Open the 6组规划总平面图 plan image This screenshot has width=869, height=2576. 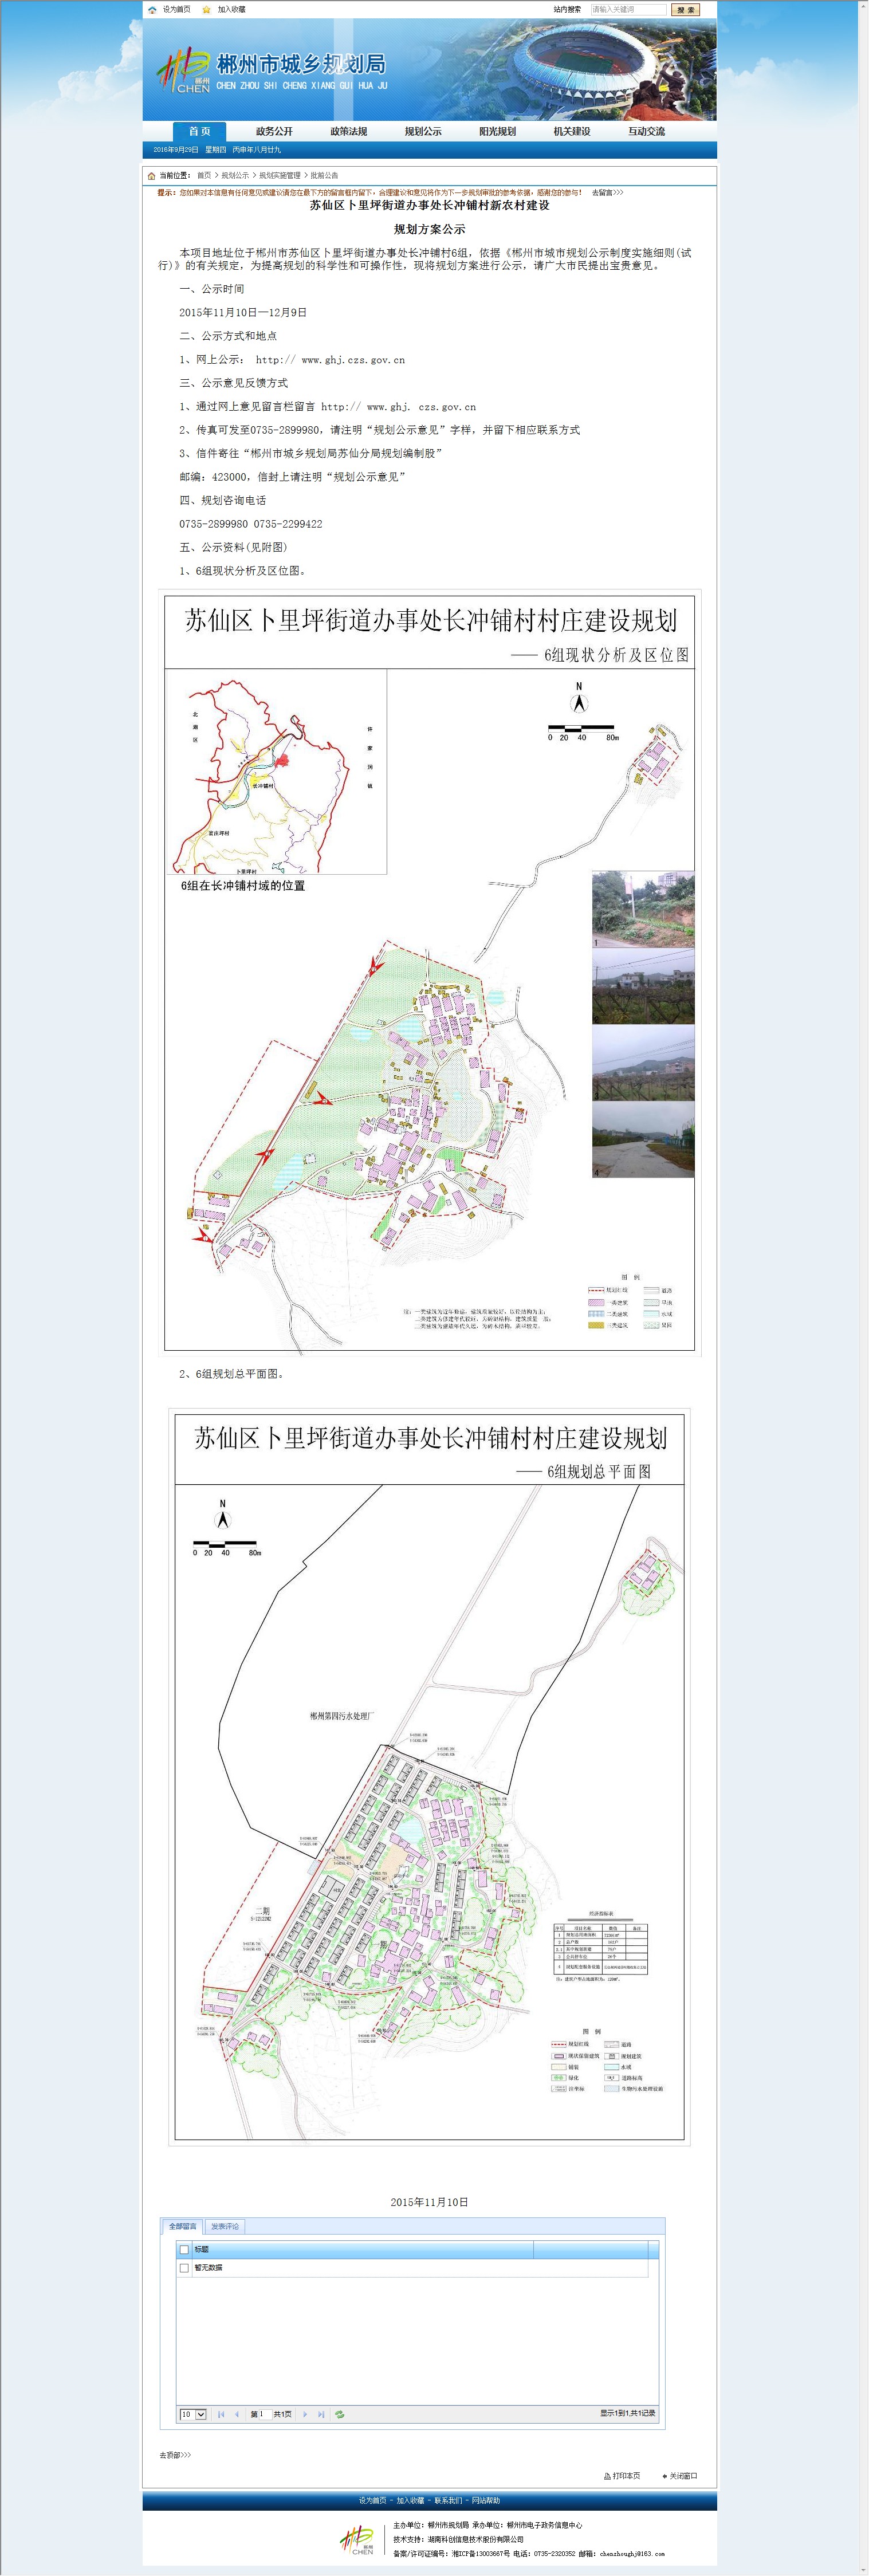tap(429, 1776)
